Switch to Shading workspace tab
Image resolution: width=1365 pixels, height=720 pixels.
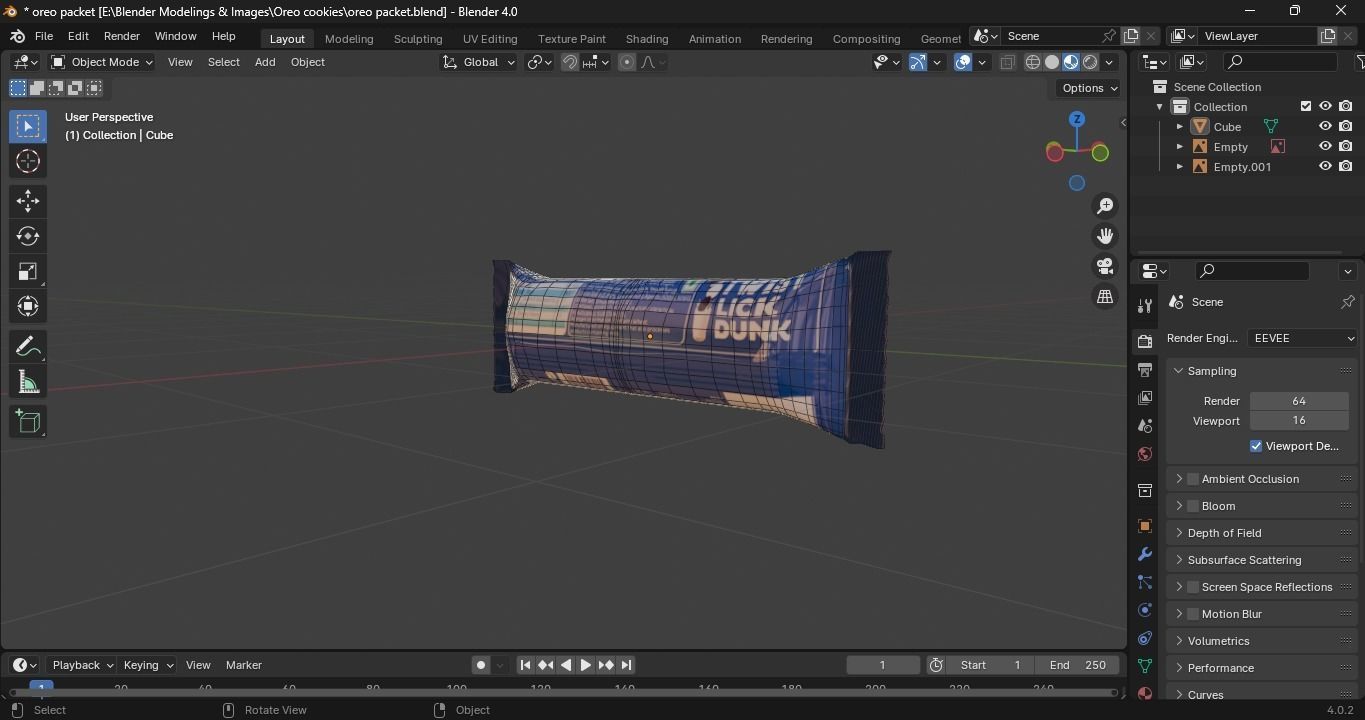click(647, 38)
